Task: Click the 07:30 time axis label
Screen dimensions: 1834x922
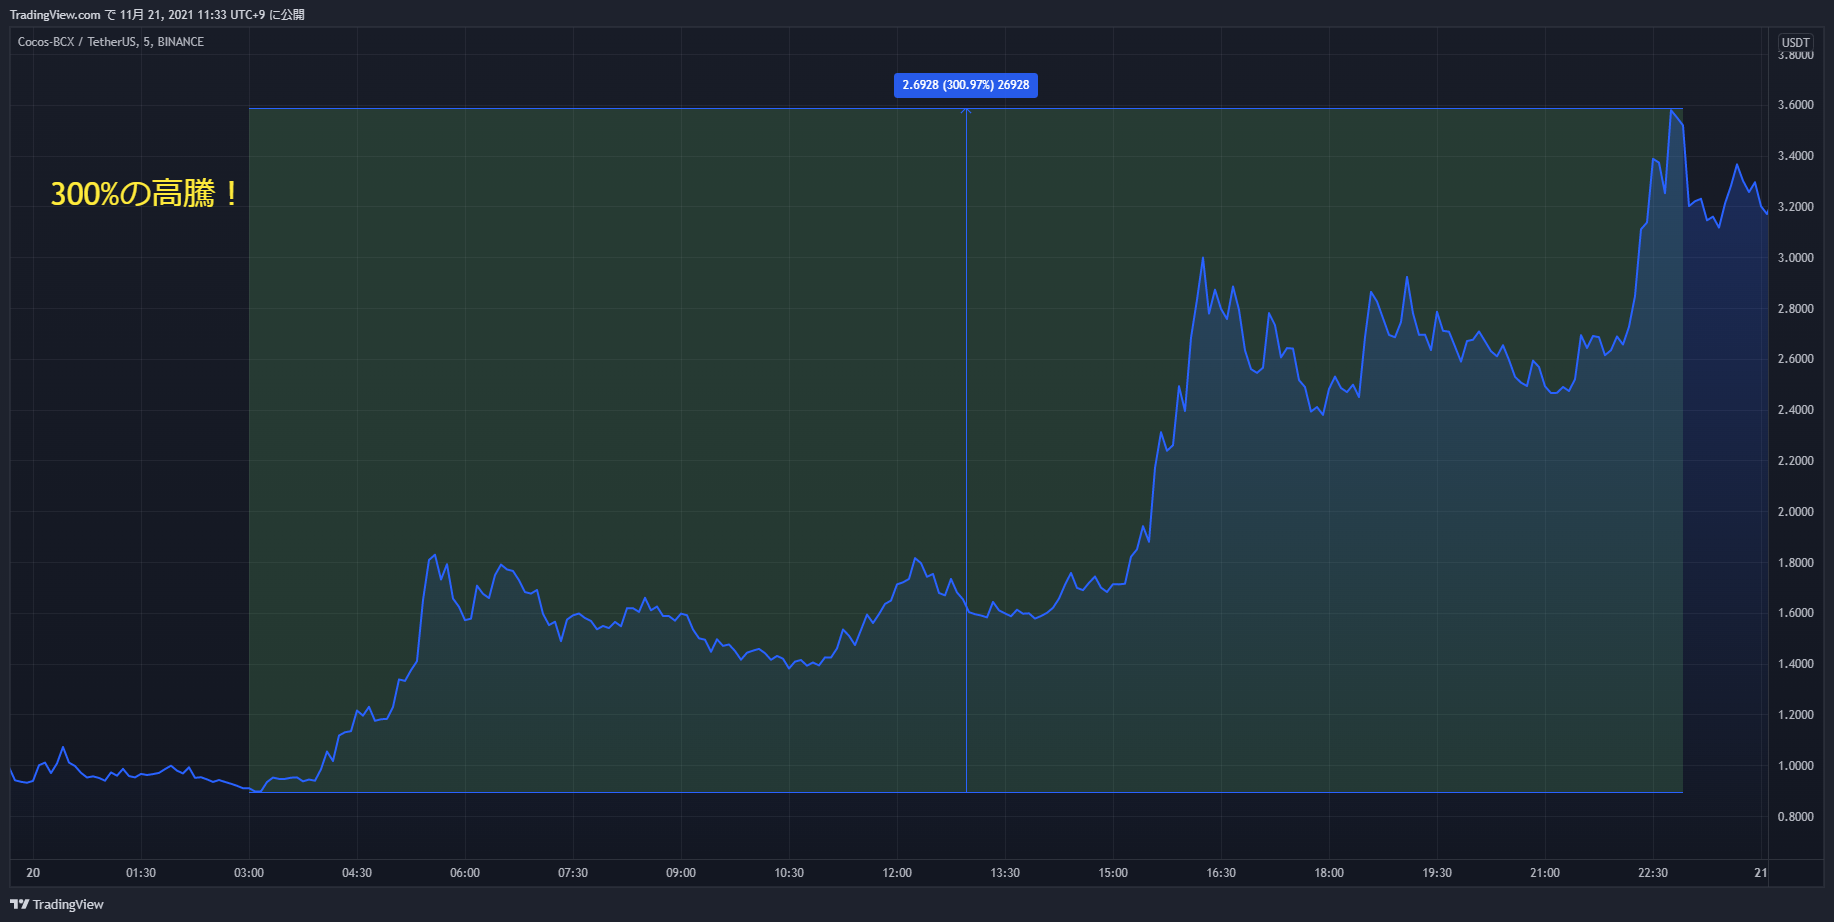Action: 573,873
